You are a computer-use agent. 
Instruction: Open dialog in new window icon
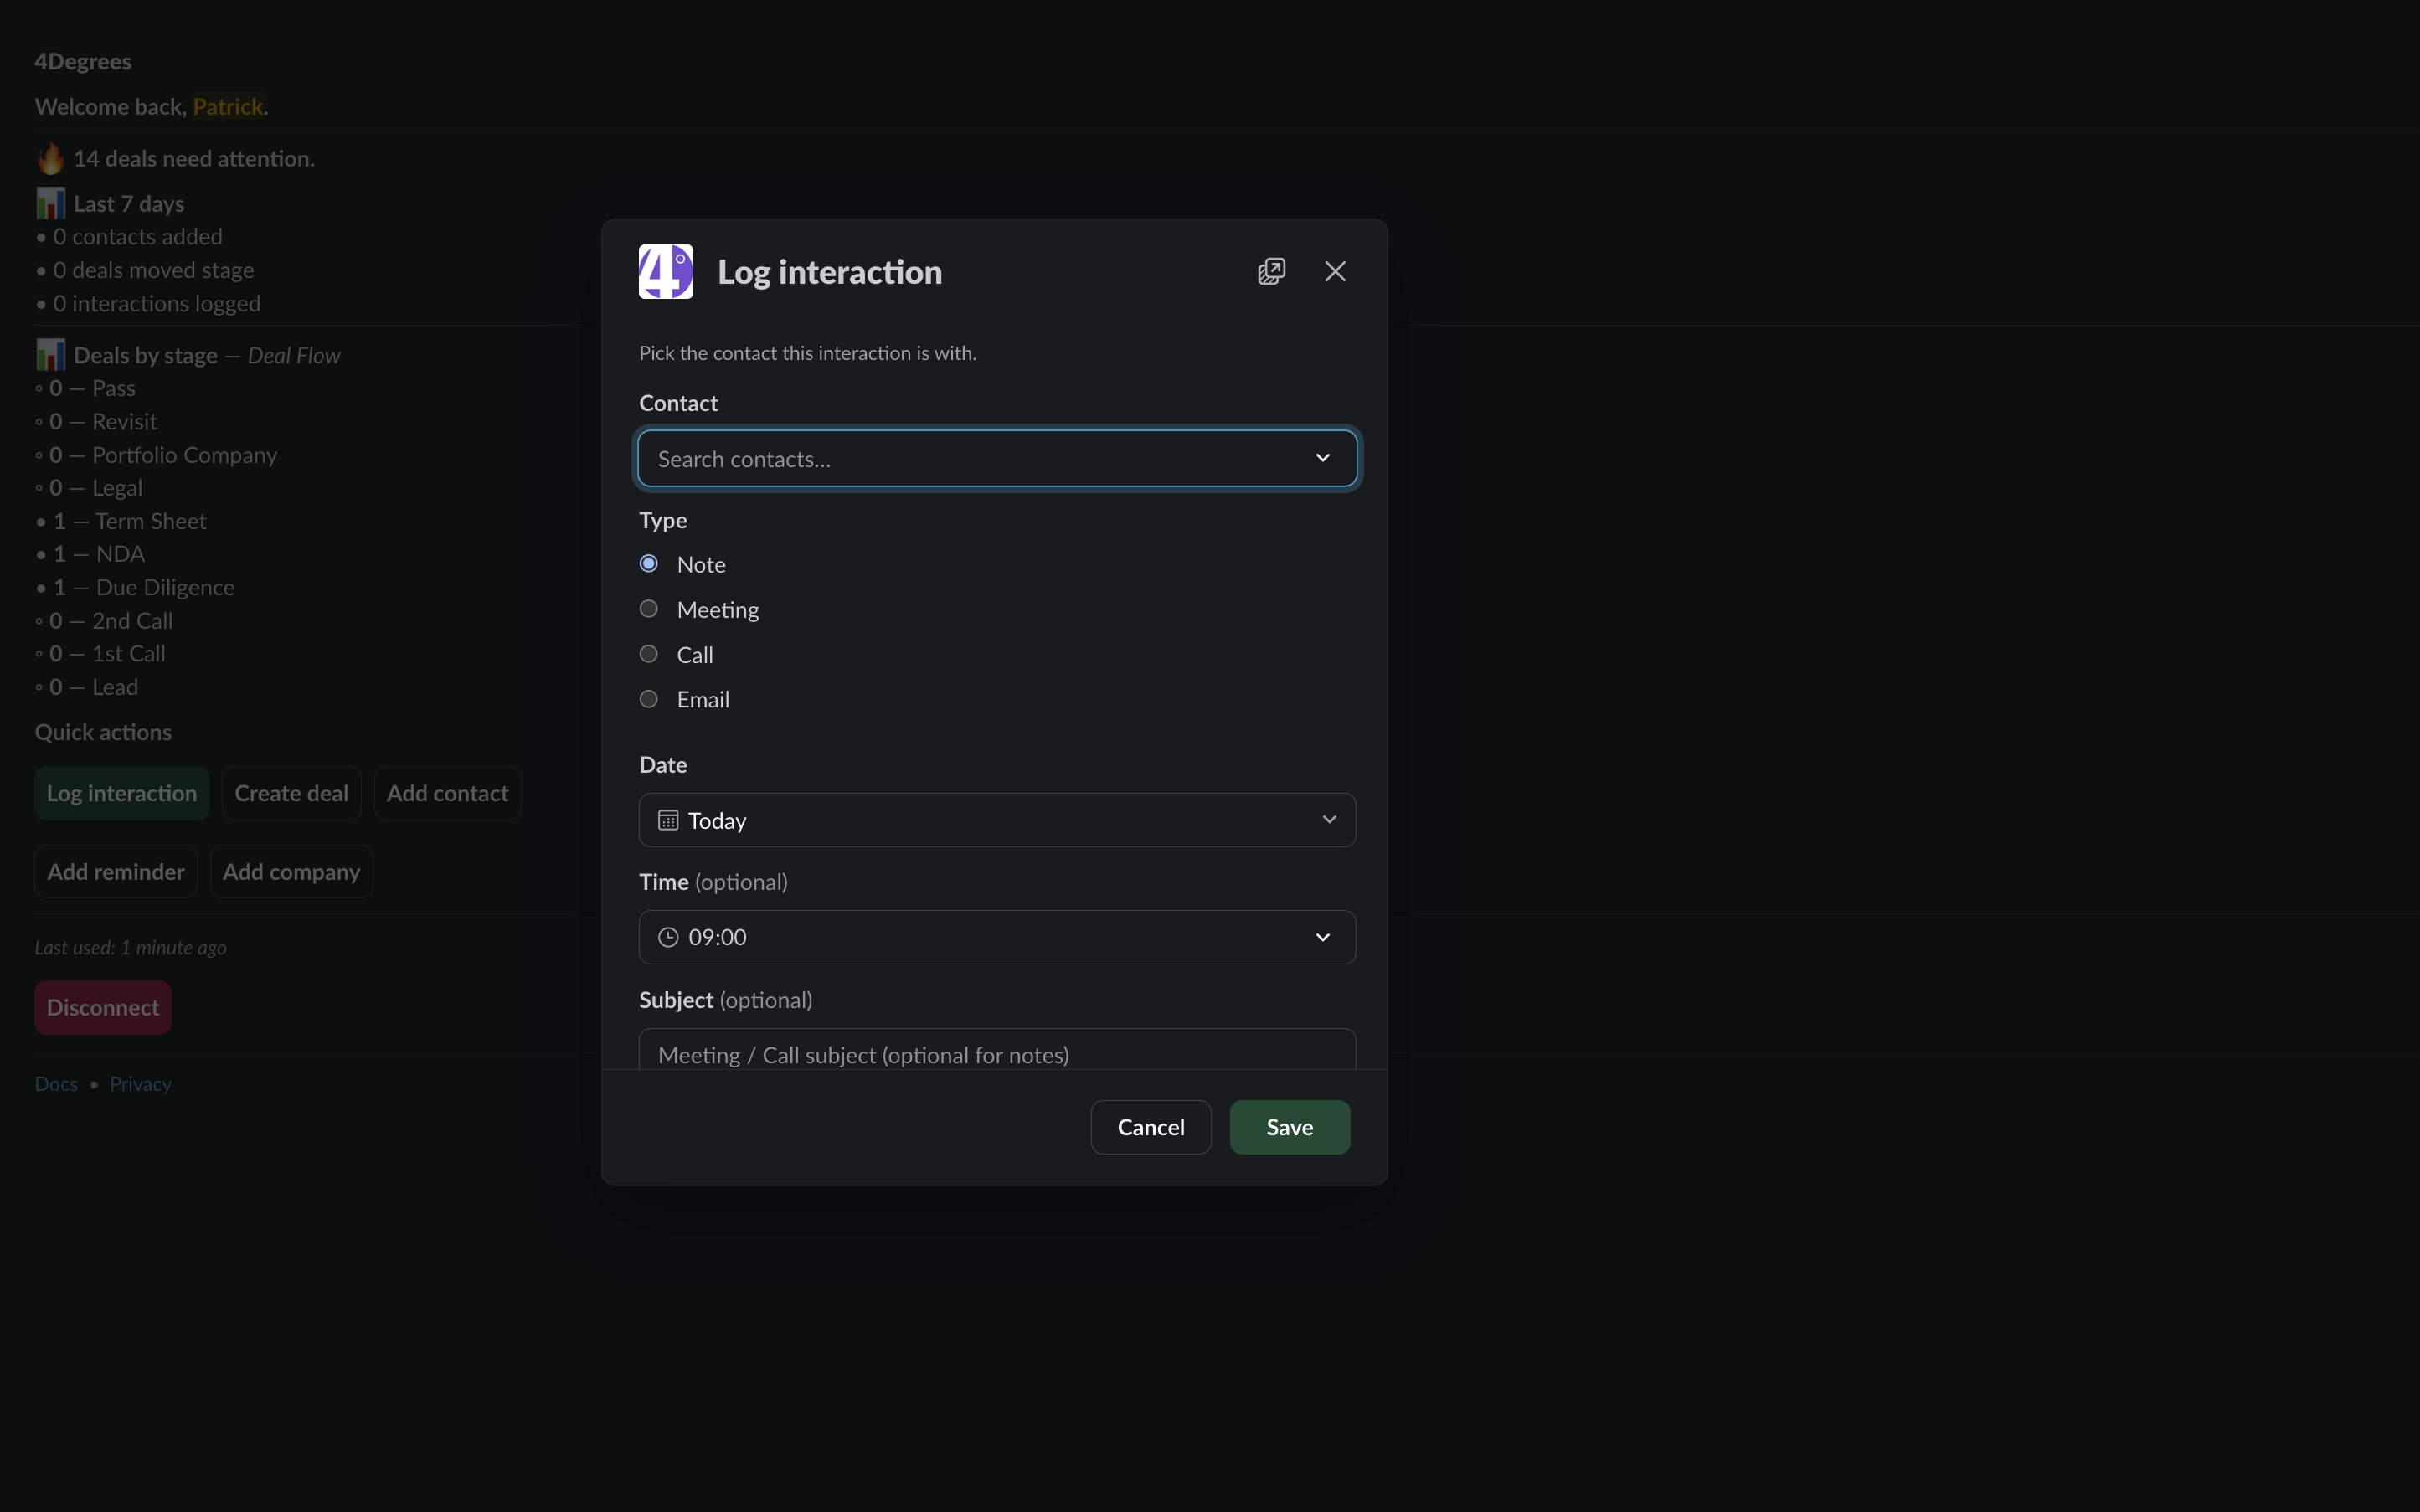click(x=1271, y=271)
